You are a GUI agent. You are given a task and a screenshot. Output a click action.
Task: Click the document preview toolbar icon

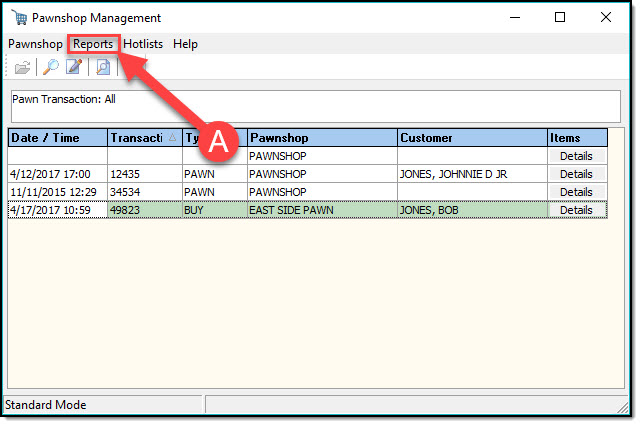(x=103, y=67)
